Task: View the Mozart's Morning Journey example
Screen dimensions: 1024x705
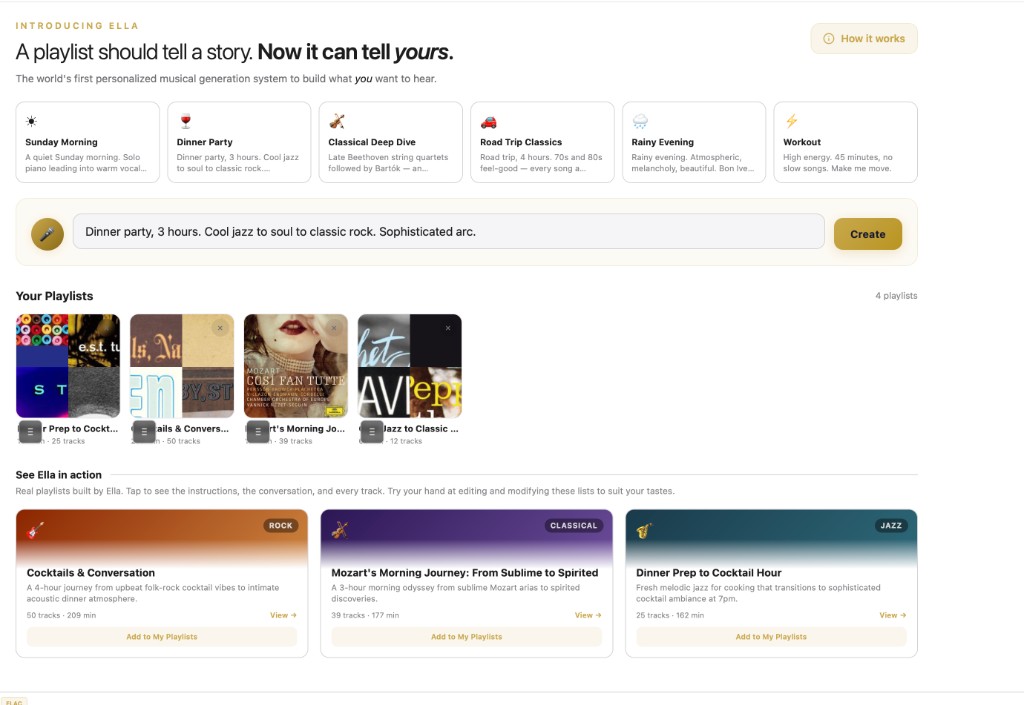Action: pyautogui.click(x=588, y=615)
